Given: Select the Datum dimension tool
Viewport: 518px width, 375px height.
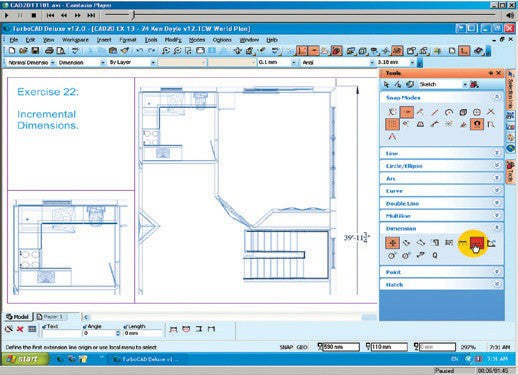Looking at the screenshot, I should (x=435, y=243).
